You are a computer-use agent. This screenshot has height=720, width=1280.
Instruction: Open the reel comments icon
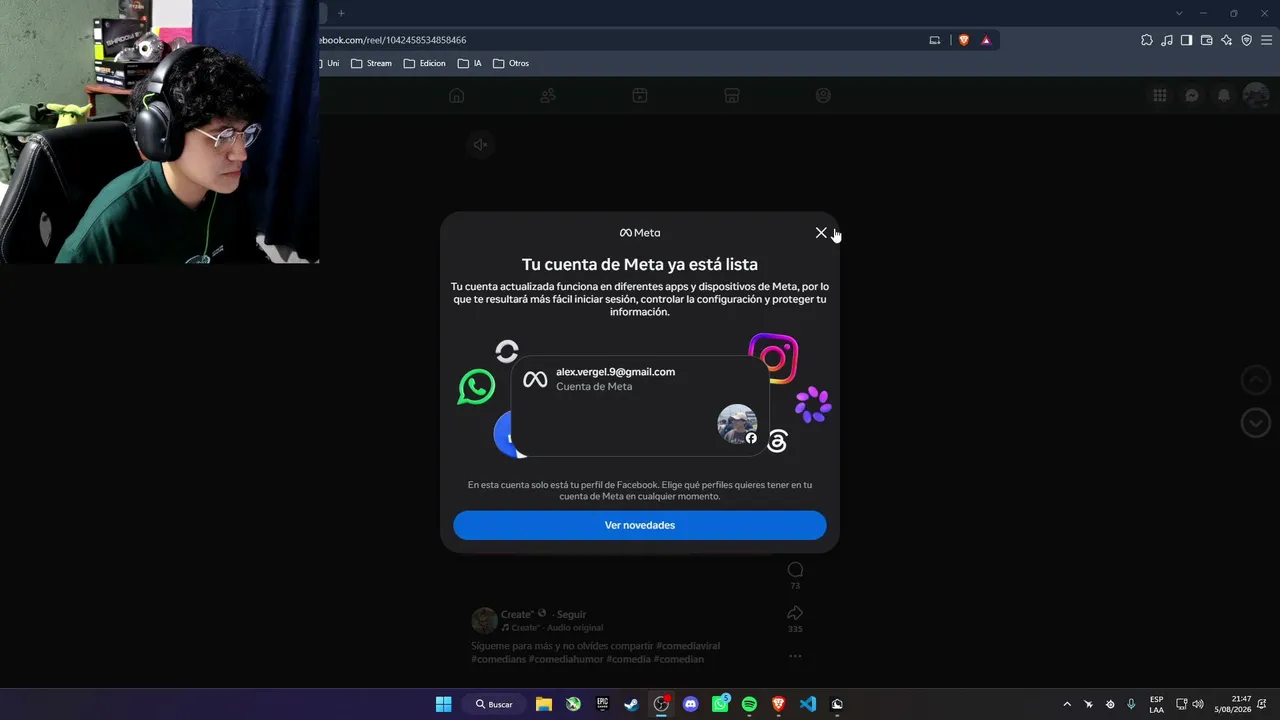(795, 570)
